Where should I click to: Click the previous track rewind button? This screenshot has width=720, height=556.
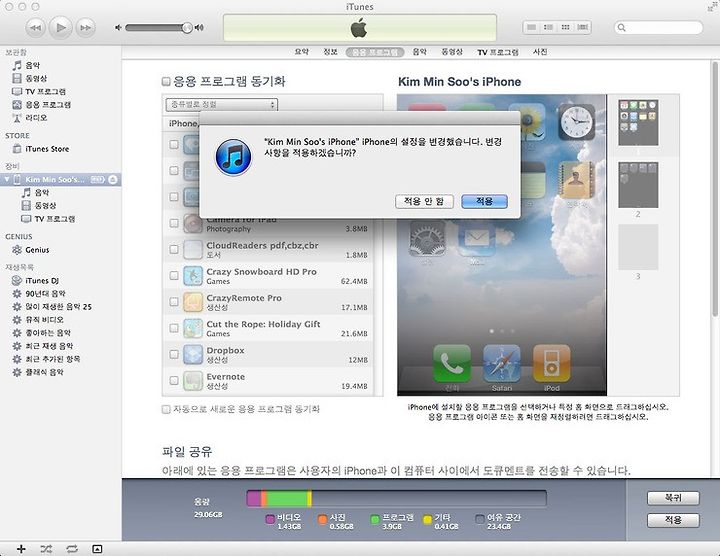(35, 28)
